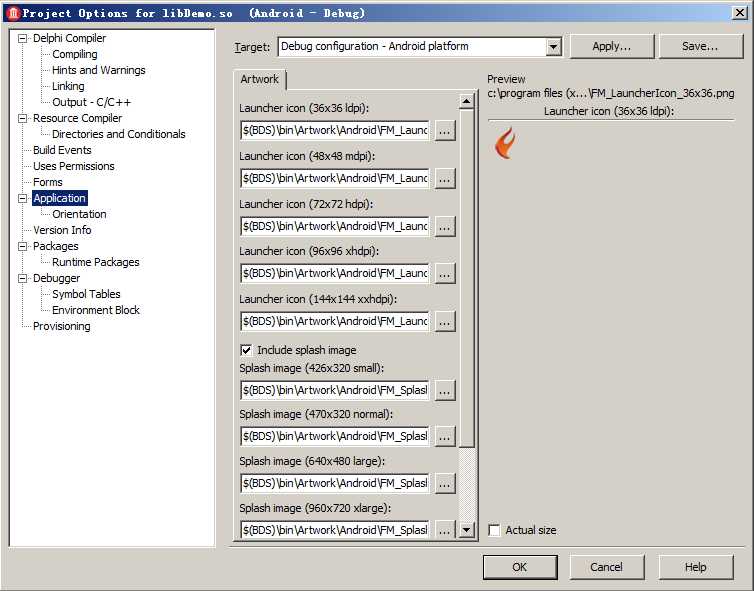Click the Project Options title bar icon

click(13, 13)
